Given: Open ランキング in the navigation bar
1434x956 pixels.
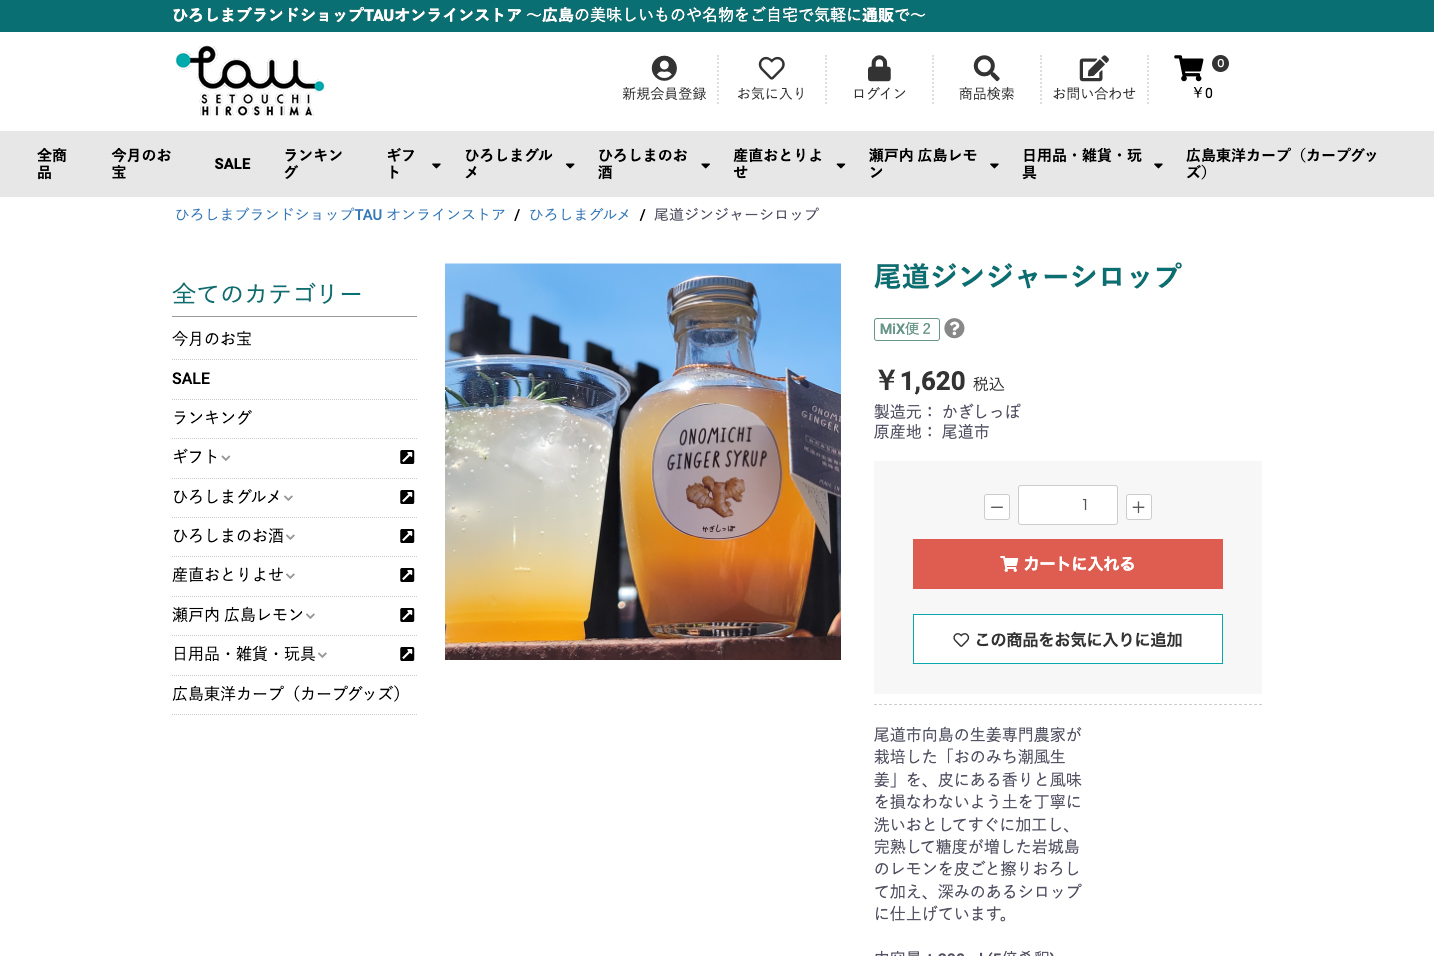Looking at the screenshot, I should tap(313, 164).
